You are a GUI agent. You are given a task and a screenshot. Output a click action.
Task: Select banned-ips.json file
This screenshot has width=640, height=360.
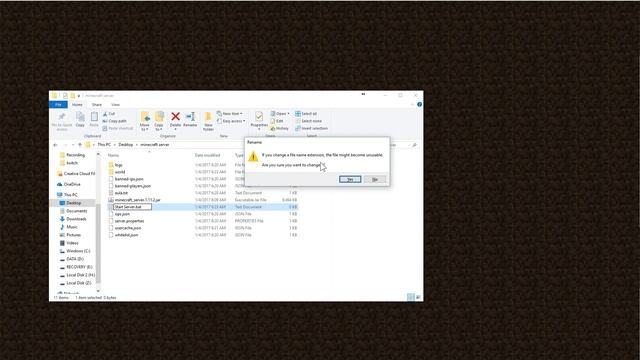pos(126,179)
